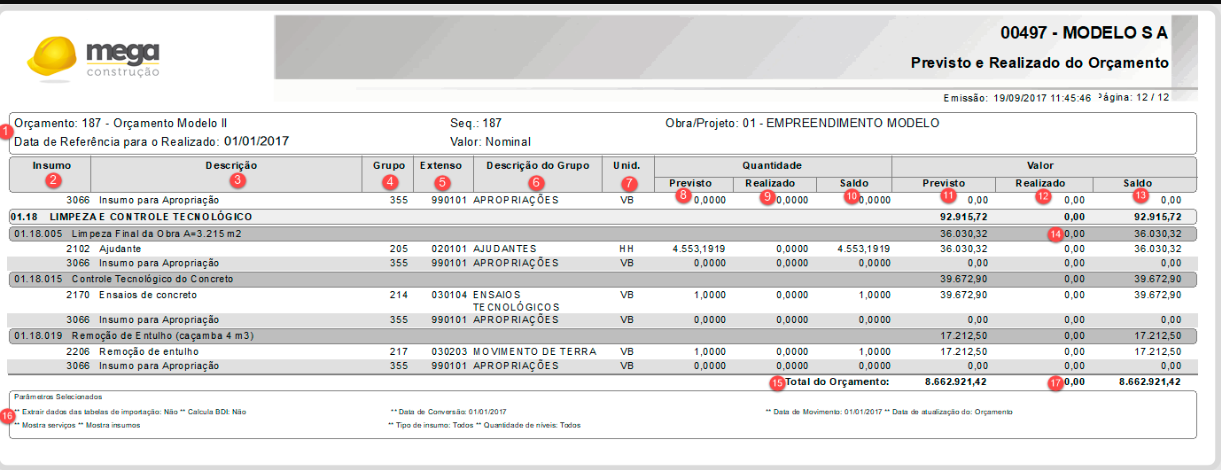This screenshot has width=1221, height=470.
Task: Click insumo code 2102
Action: [x=79, y=248]
